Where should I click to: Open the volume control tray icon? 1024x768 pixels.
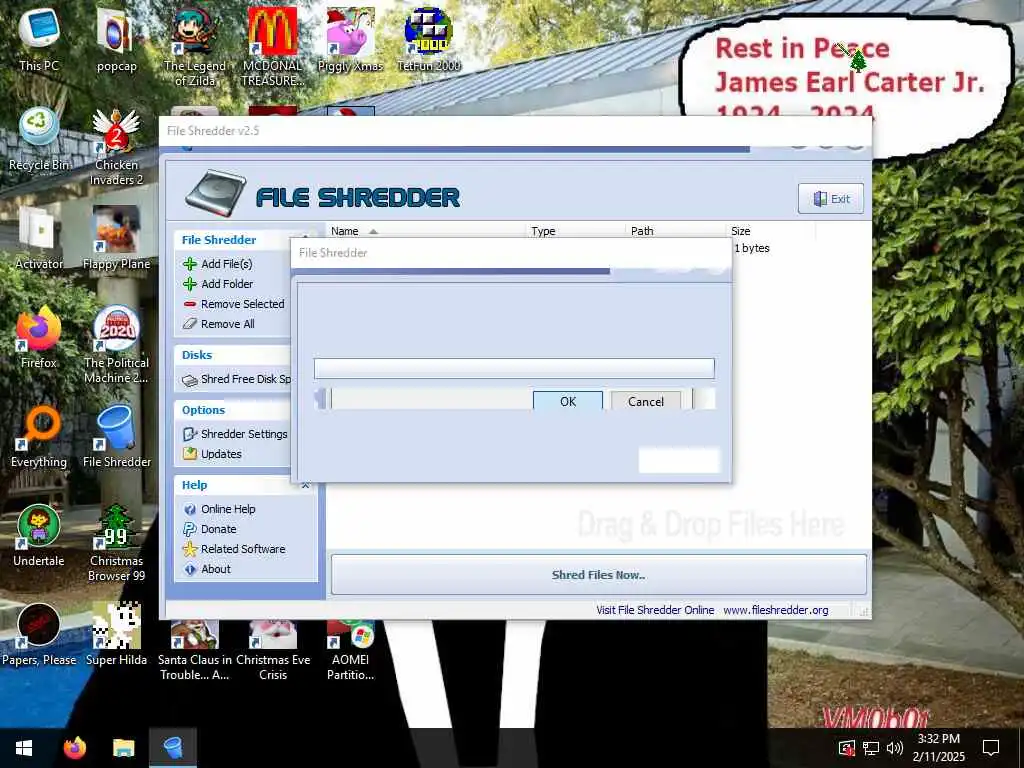tap(895, 748)
